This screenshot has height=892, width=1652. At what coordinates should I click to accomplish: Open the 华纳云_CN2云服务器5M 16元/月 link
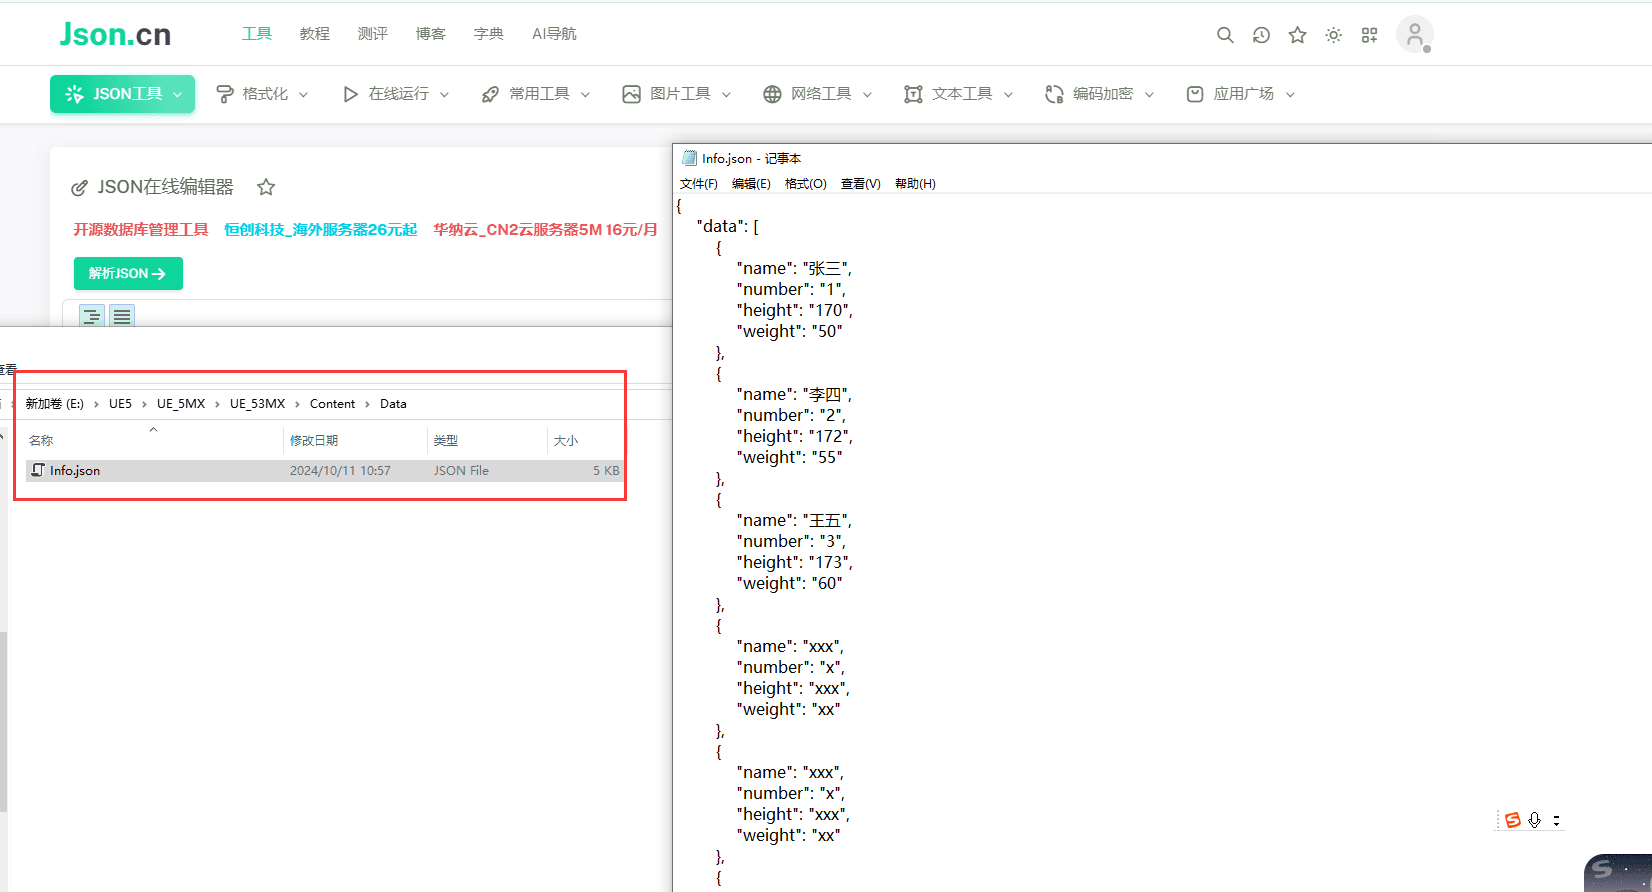(x=546, y=230)
